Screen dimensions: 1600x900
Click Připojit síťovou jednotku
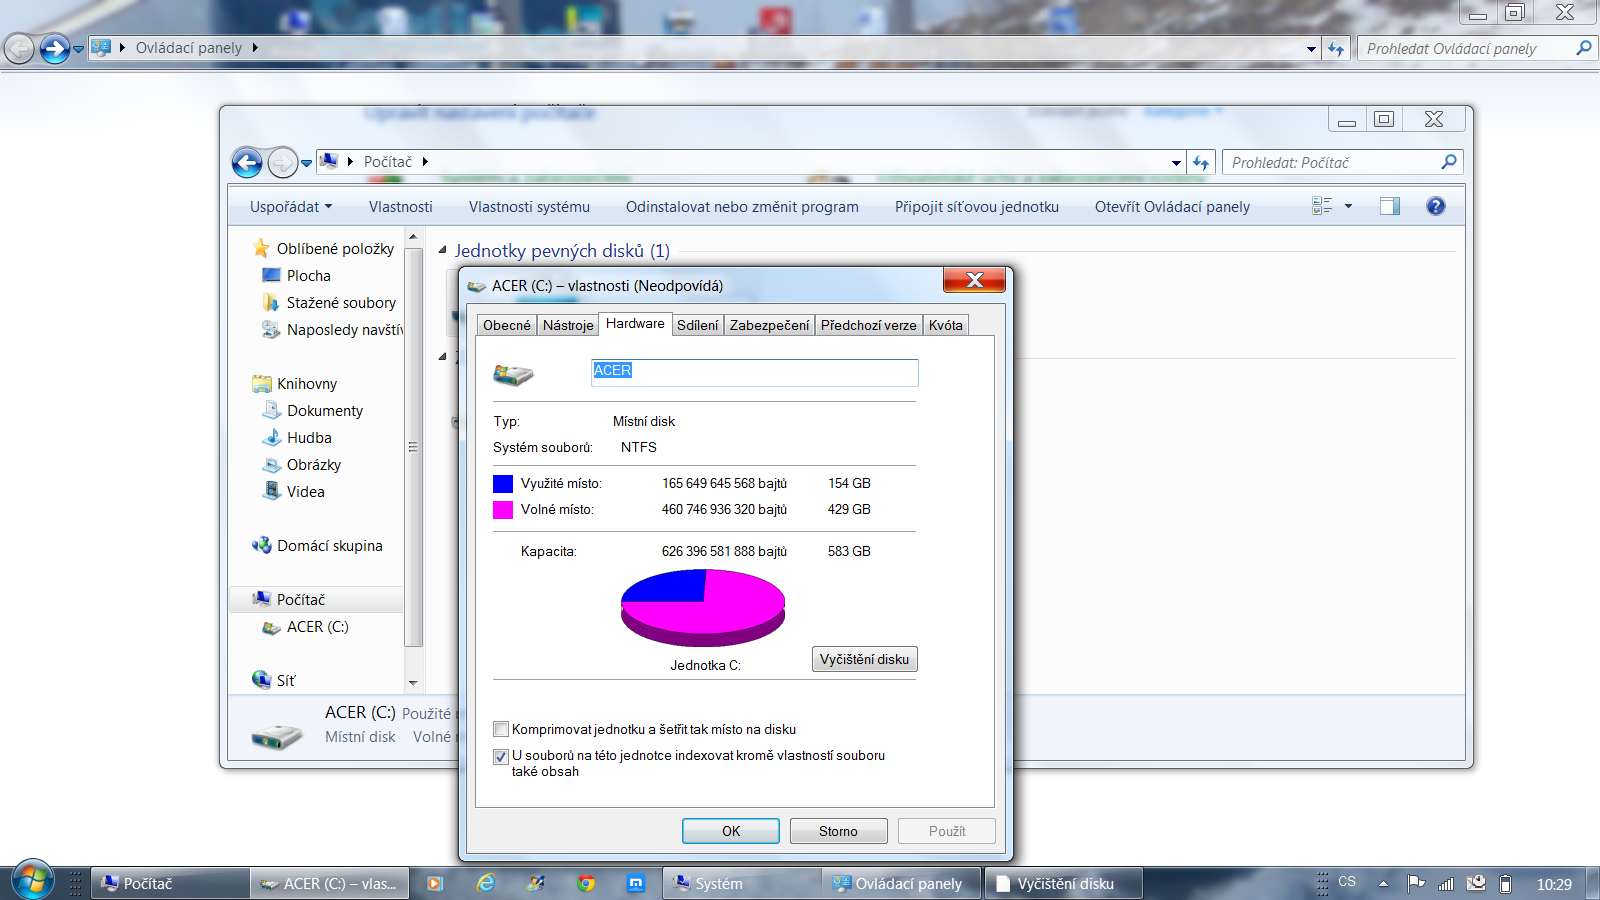pyautogui.click(x=977, y=206)
